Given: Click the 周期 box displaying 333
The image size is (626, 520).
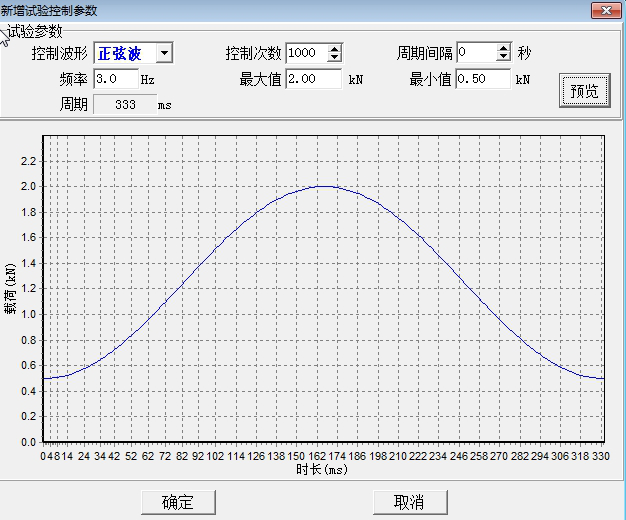Looking at the screenshot, I should 122,104.
